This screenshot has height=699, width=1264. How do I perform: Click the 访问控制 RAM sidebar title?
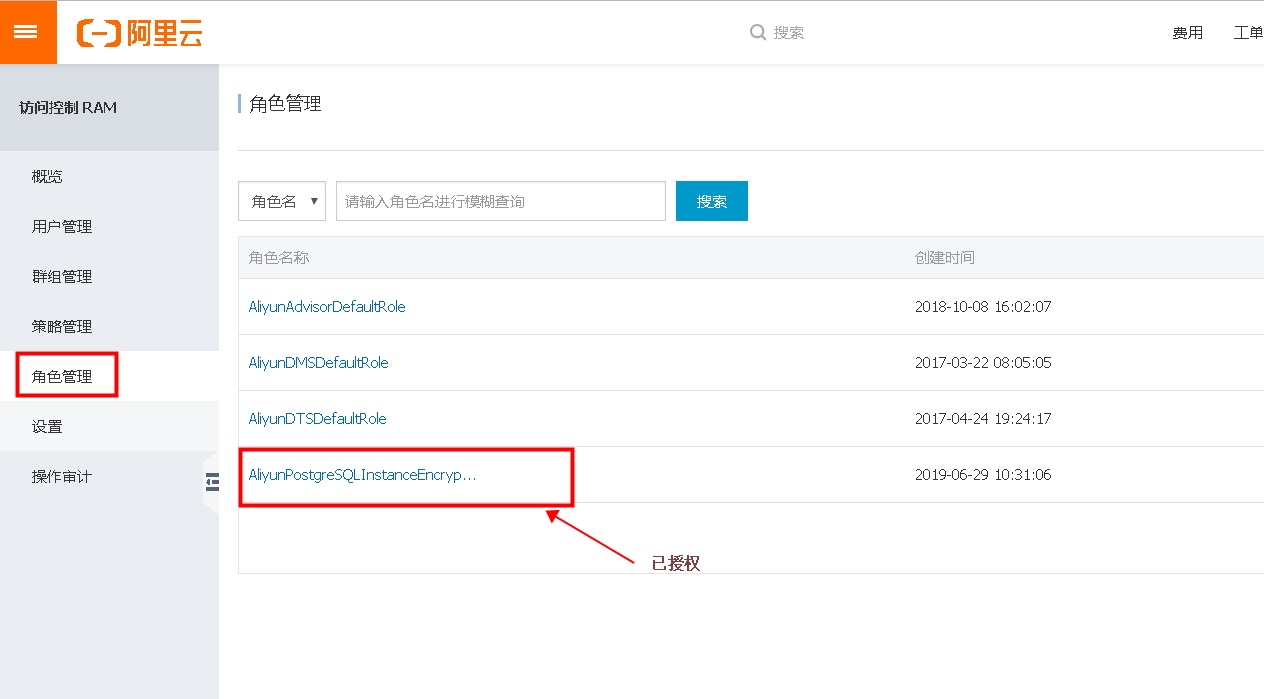coord(68,107)
